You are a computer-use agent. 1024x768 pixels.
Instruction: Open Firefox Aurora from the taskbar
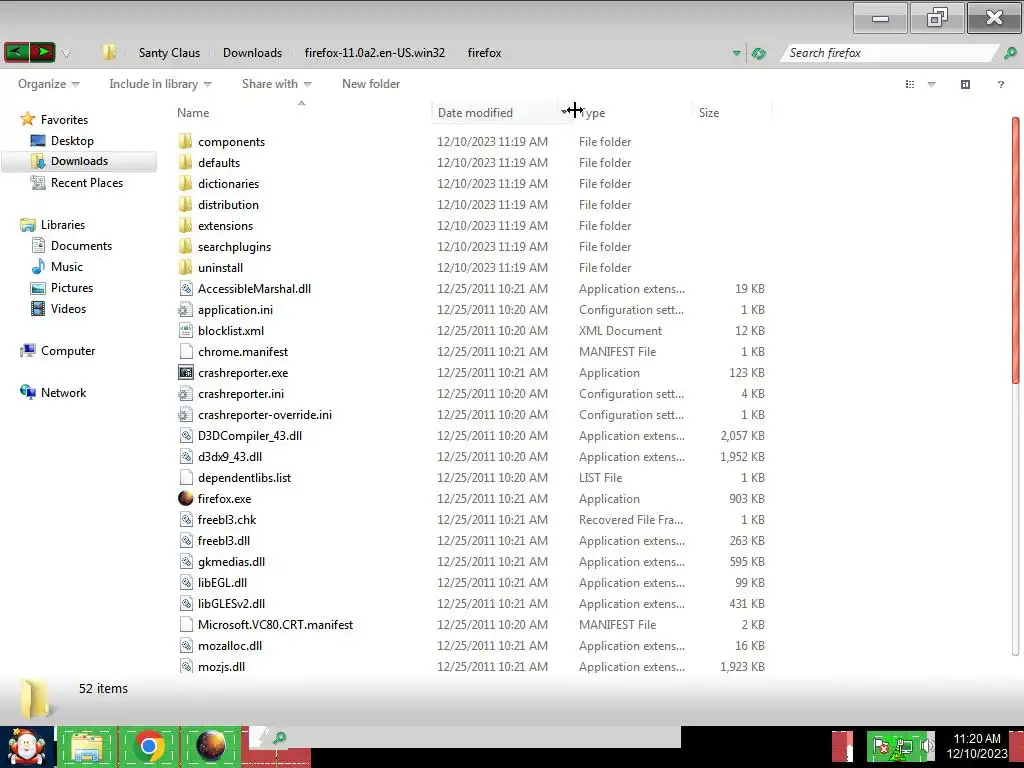point(210,747)
